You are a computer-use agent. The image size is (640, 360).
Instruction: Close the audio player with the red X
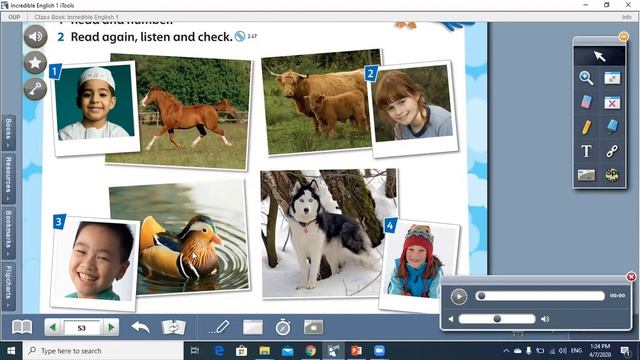[631, 277]
